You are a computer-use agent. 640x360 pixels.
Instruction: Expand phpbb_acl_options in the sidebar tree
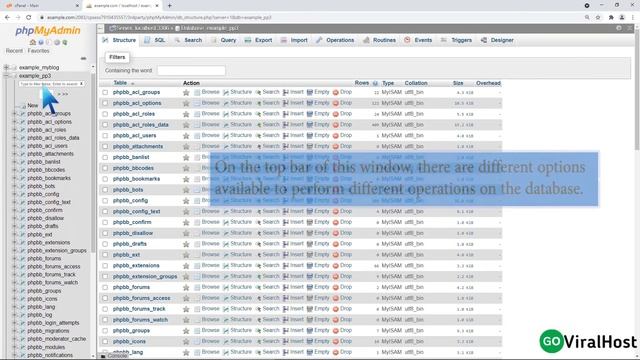pyautogui.click(x=15, y=122)
